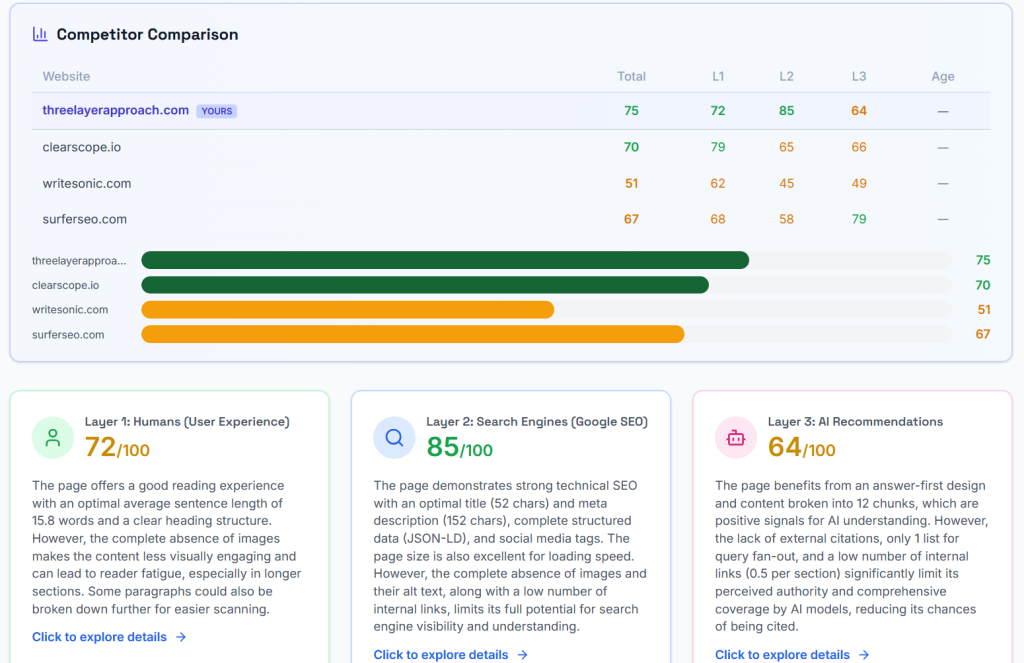The height and width of the screenshot is (663, 1024).
Task: Click the Layer 2 85/100 score
Action: coord(459,447)
